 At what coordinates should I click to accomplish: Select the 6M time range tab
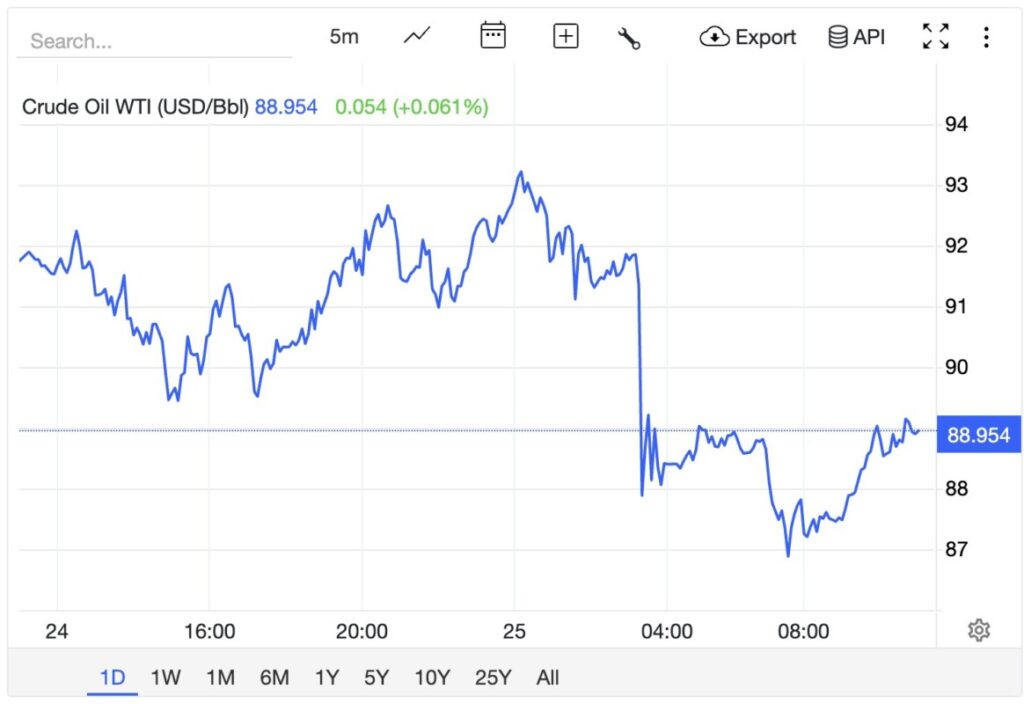tap(274, 677)
